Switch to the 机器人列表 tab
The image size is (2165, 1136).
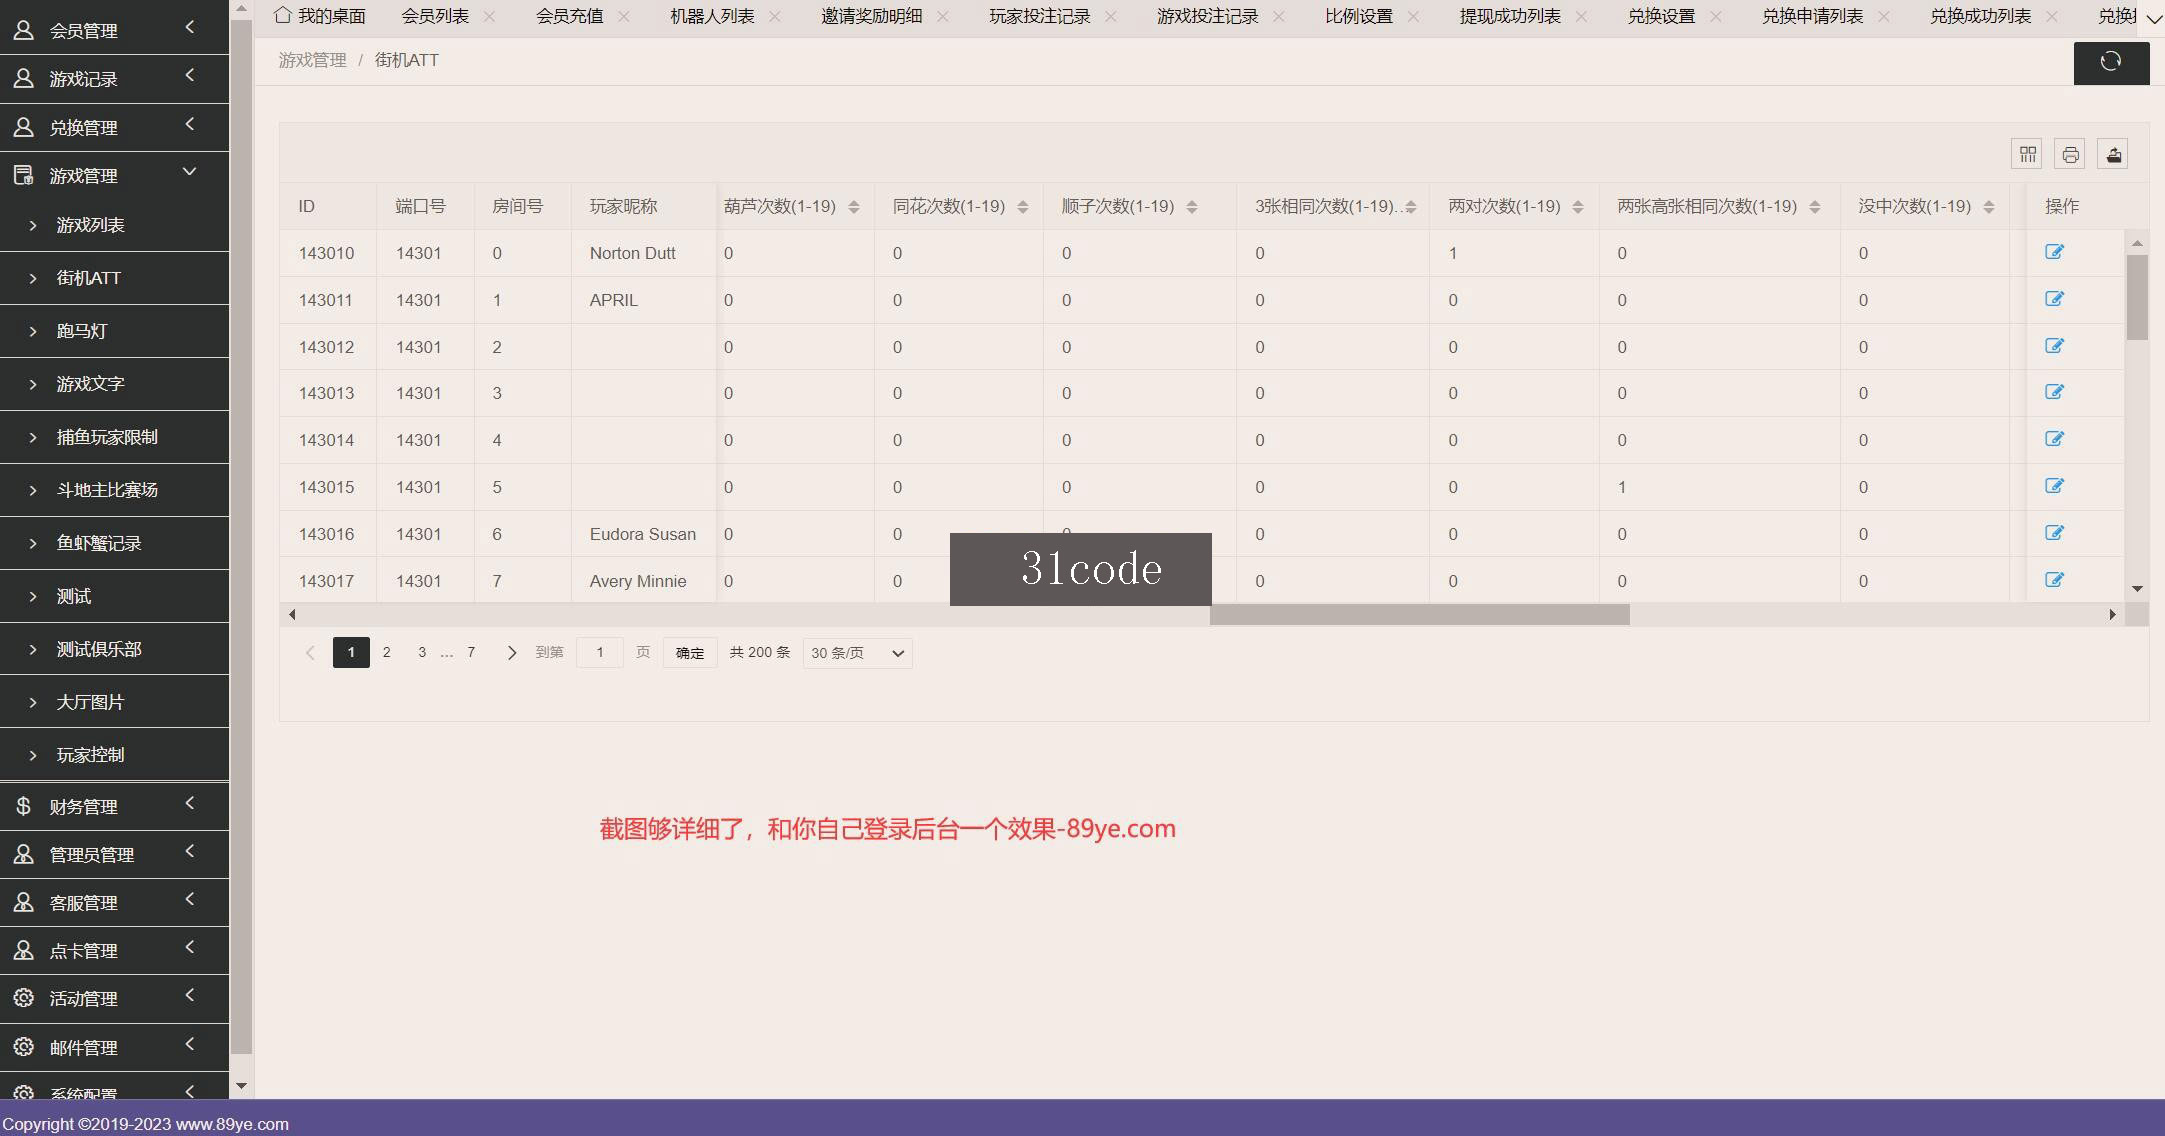[712, 16]
